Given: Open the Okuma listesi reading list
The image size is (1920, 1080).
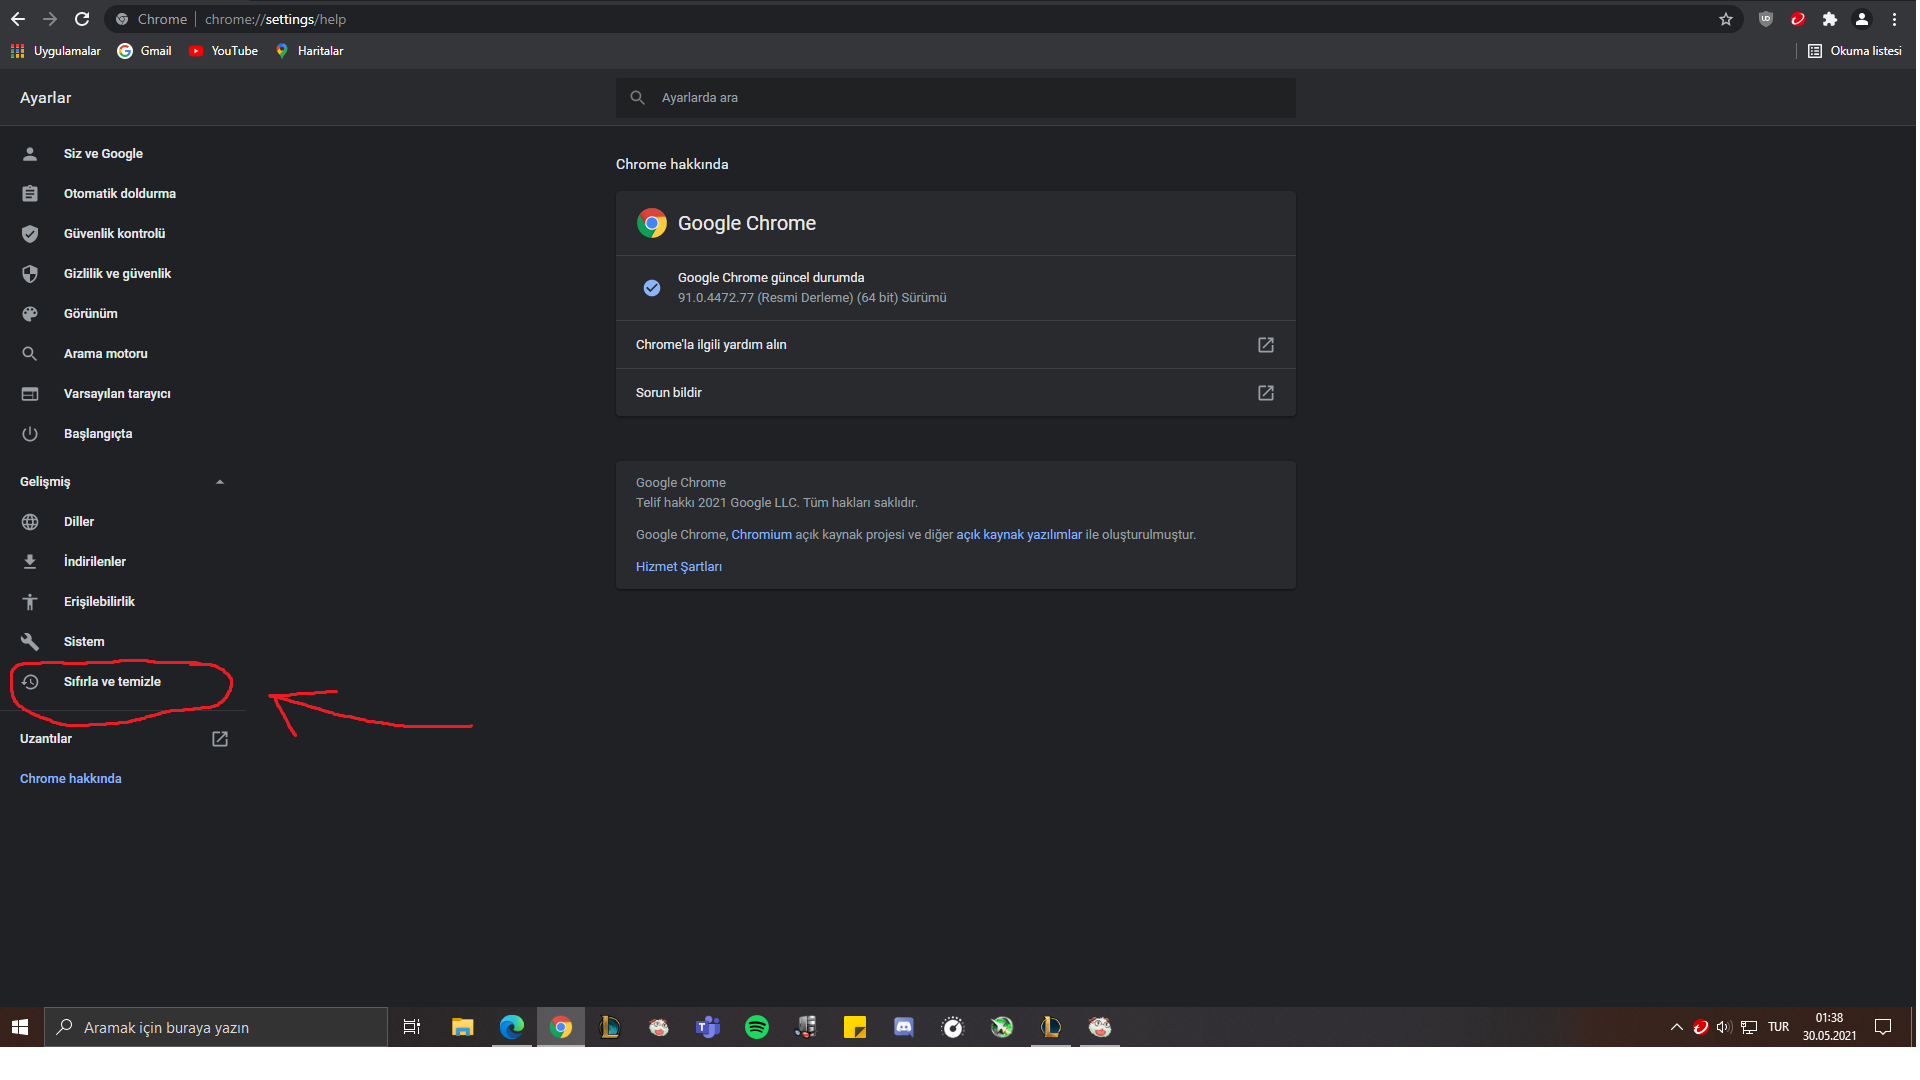Looking at the screenshot, I should pos(1855,51).
